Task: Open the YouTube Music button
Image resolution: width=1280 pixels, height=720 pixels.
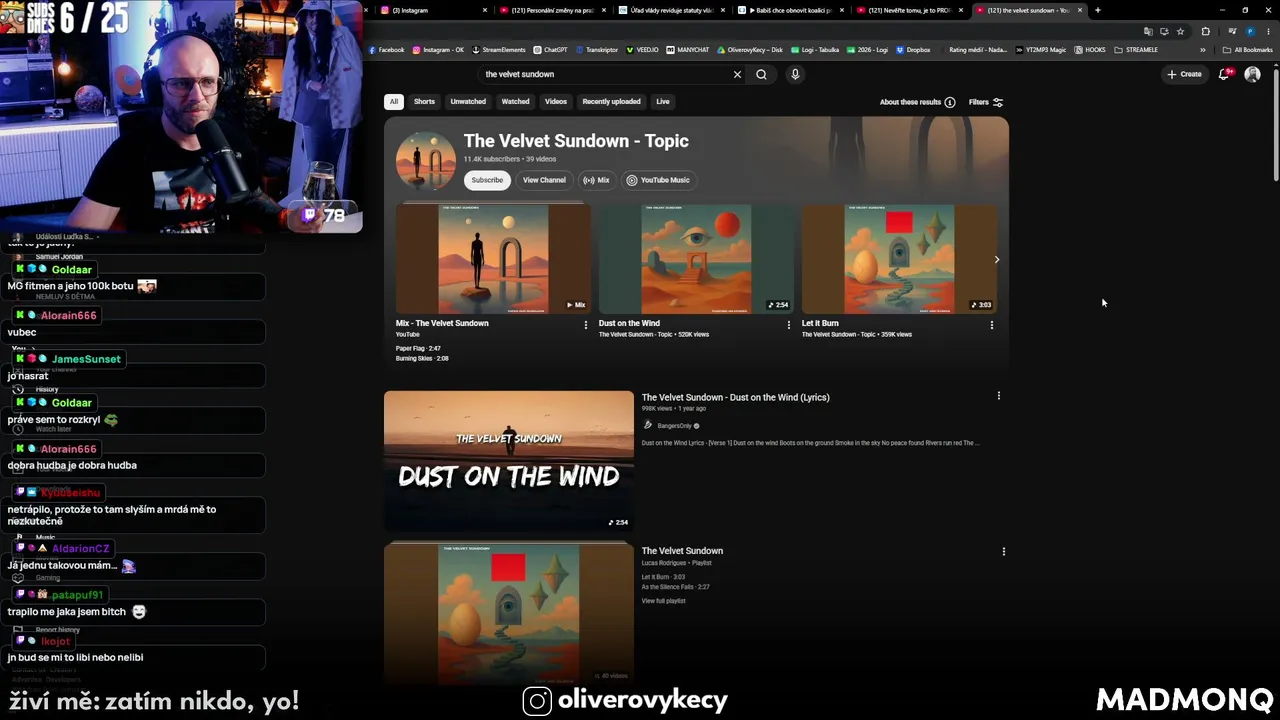Action: click(x=658, y=180)
